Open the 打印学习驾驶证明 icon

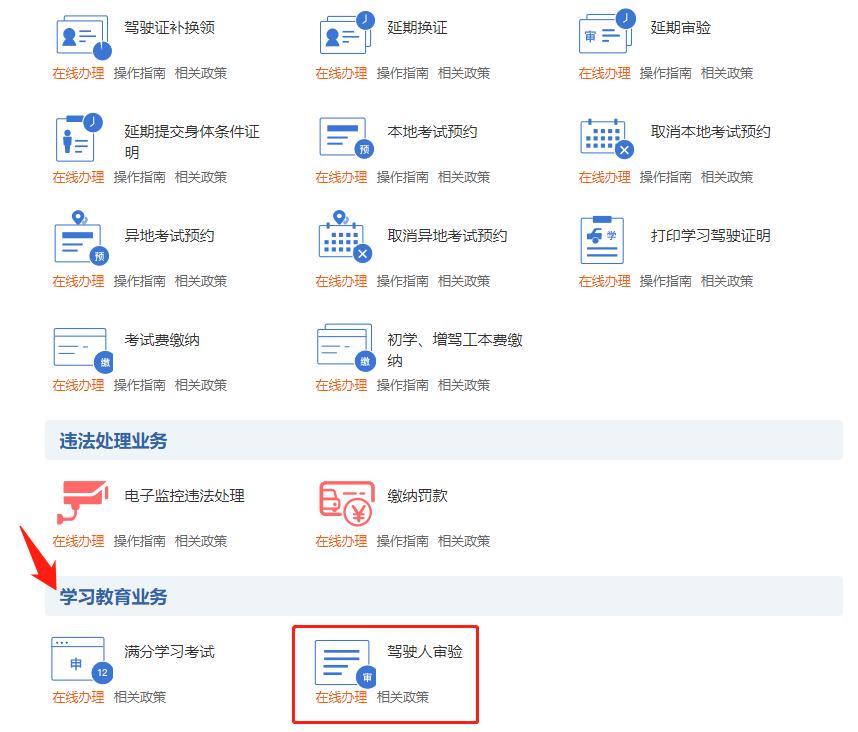click(601, 240)
